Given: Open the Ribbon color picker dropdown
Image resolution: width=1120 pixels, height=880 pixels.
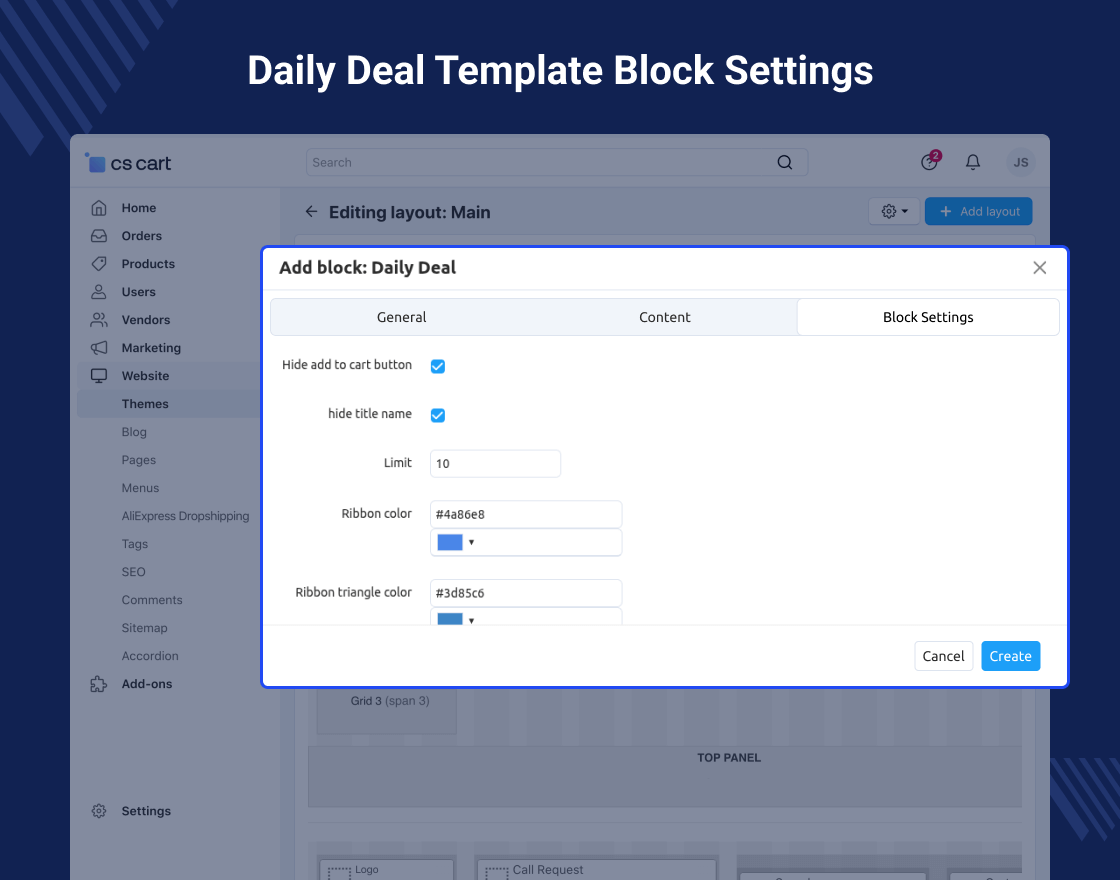Looking at the screenshot, I should tap(471, 542).
